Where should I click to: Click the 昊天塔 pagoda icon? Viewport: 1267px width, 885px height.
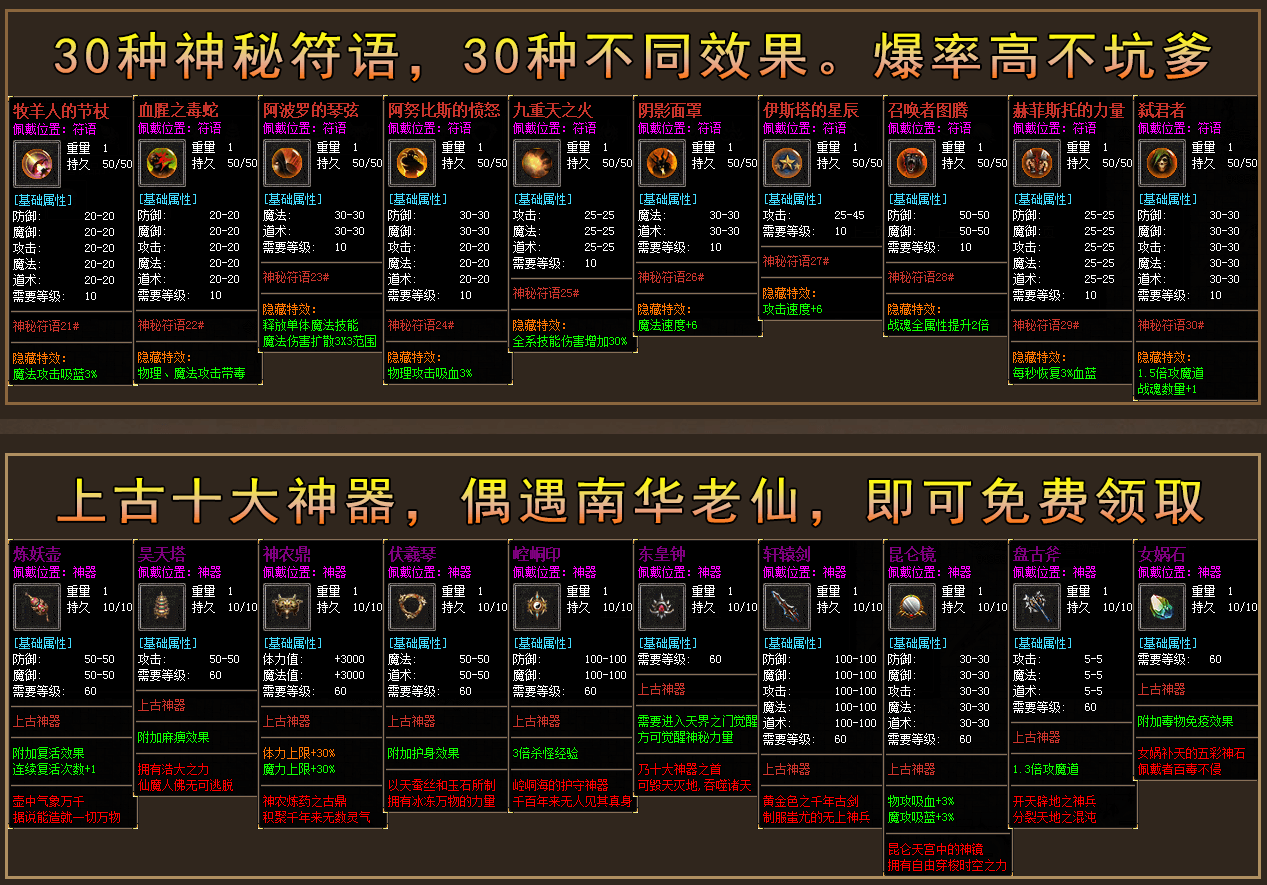coord(162,607)
